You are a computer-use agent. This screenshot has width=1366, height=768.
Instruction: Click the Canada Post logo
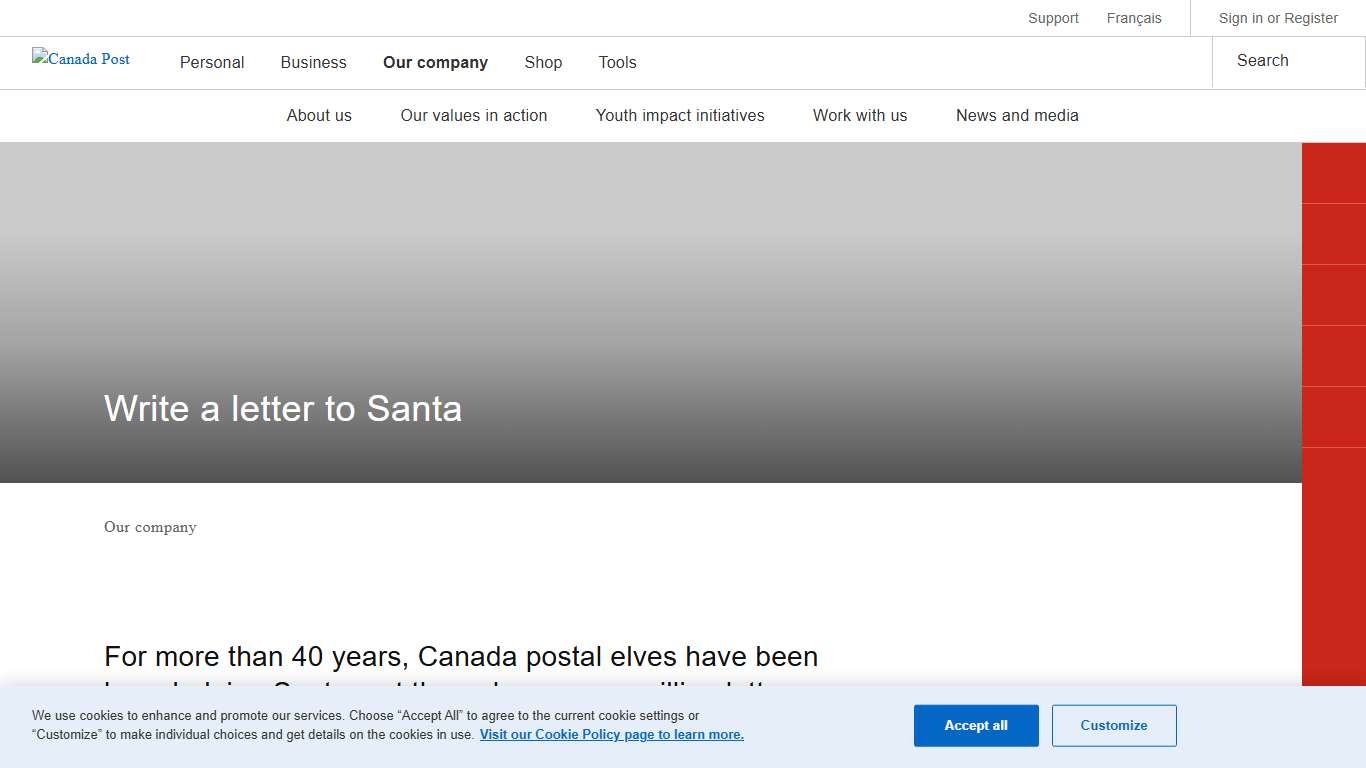coord(80,59)
